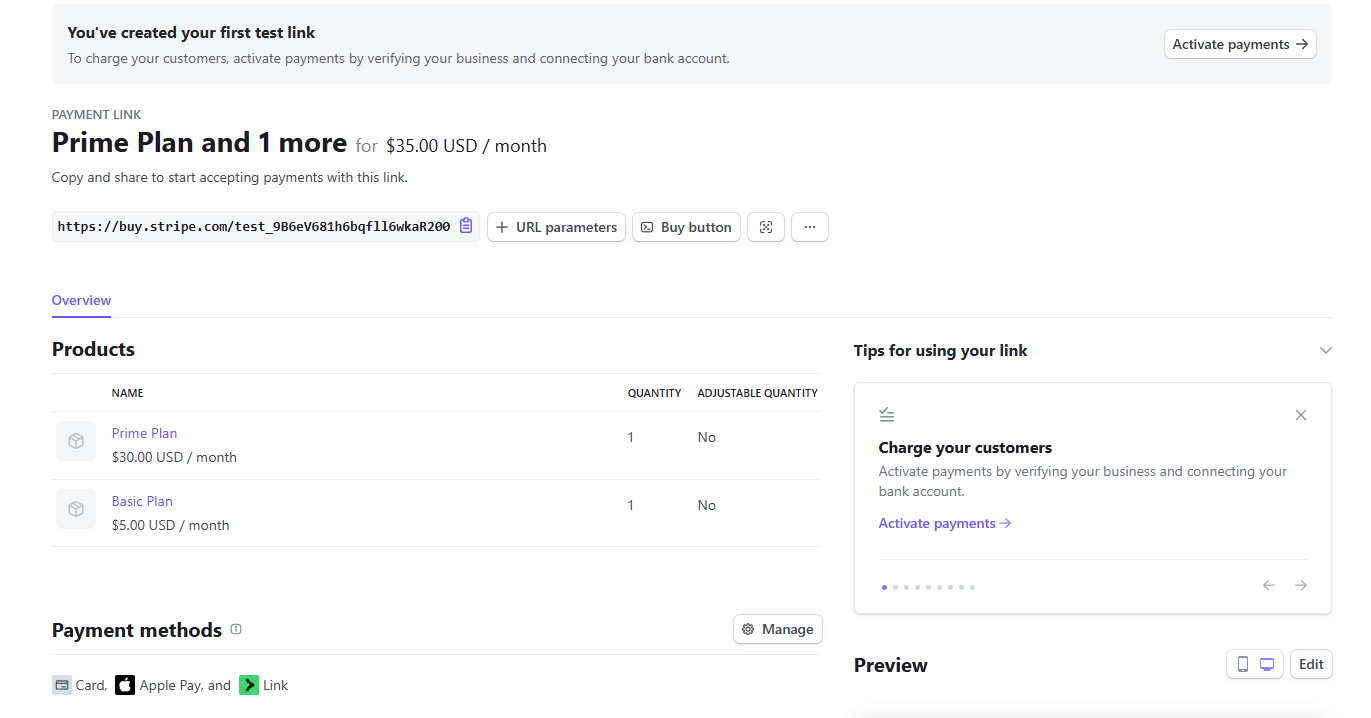Go to the previous tip arrow

pos(1269,585)
